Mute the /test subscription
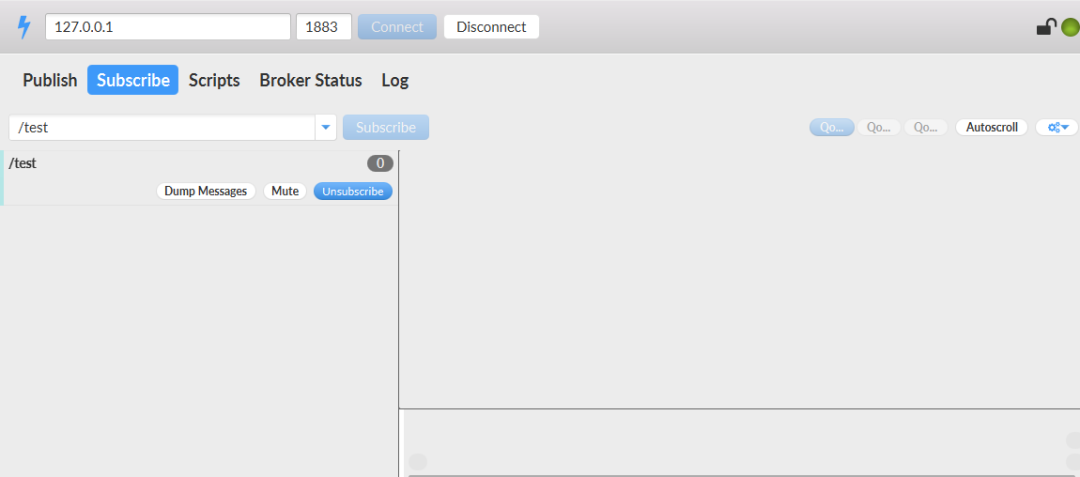The height and width of the screenshot is (477, 1080). pos(285,191)
